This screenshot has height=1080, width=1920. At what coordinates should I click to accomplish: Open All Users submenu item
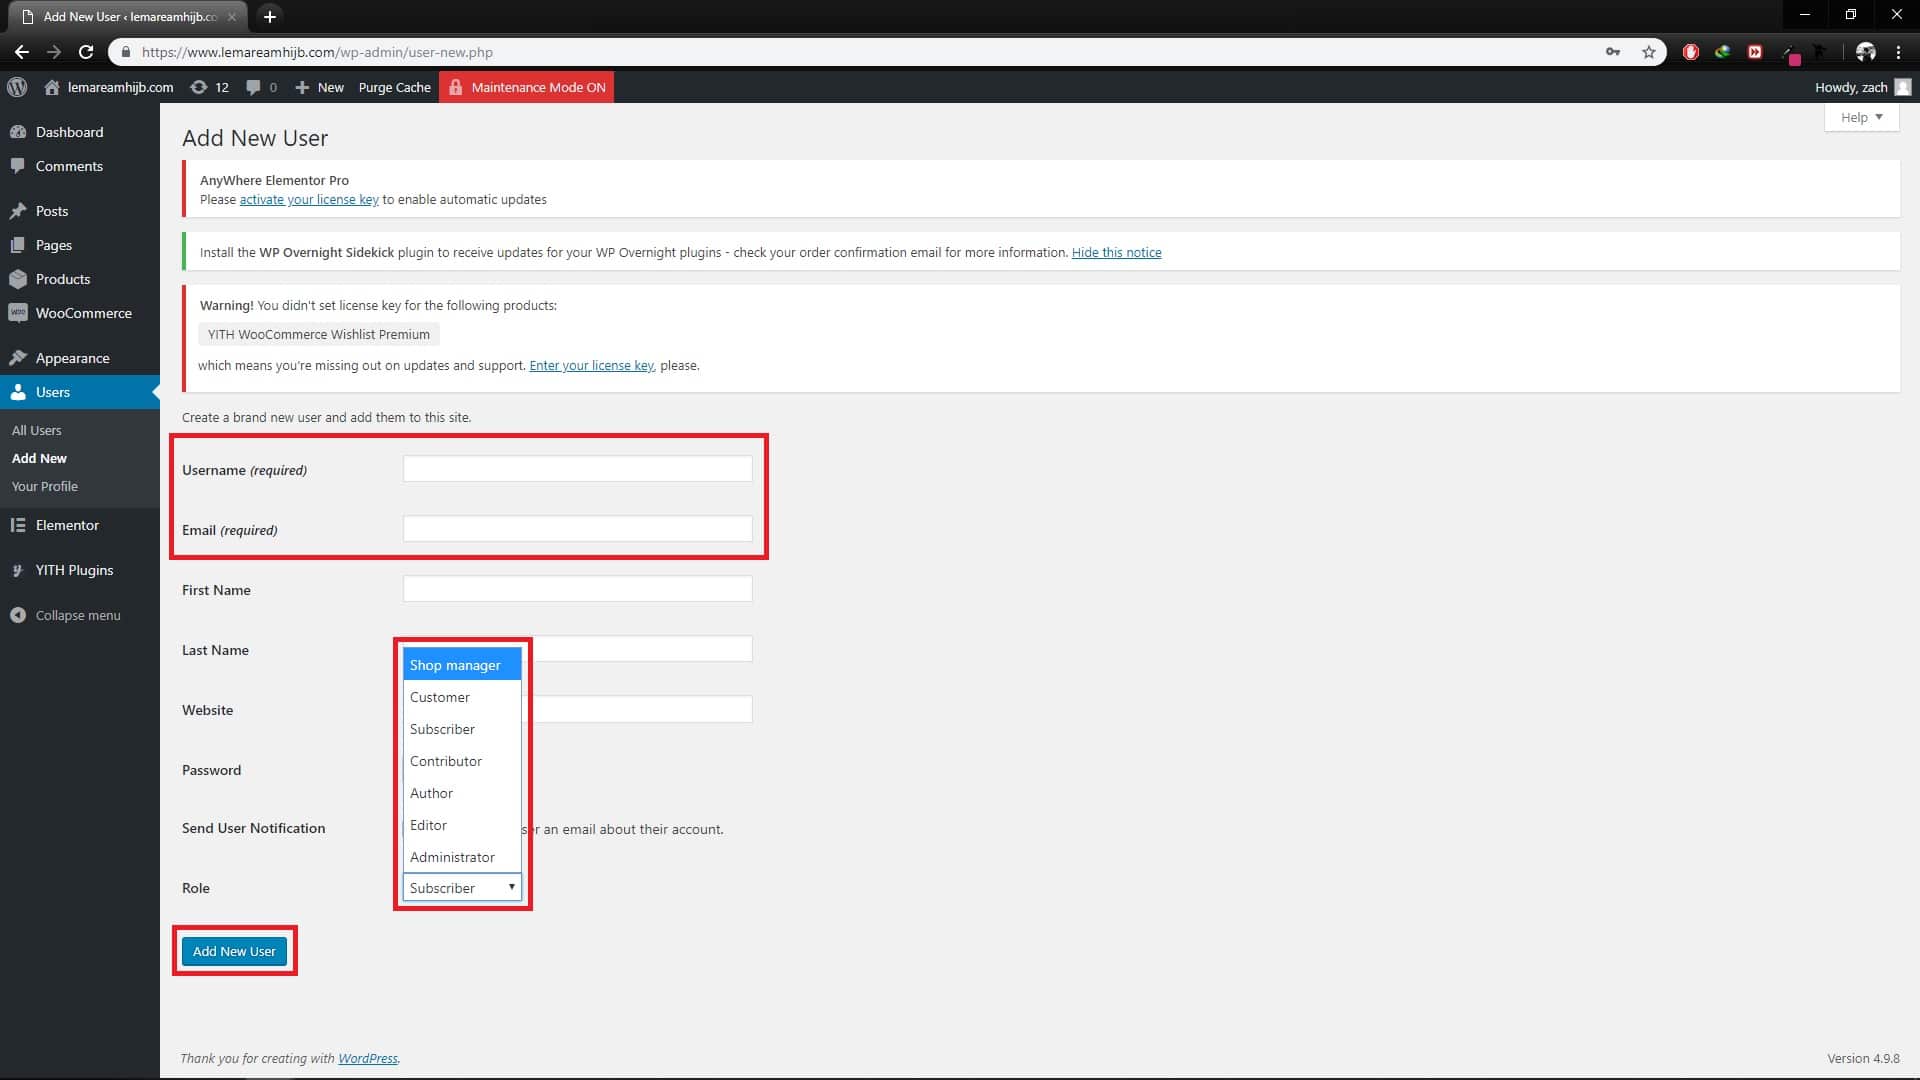(37, 430)
